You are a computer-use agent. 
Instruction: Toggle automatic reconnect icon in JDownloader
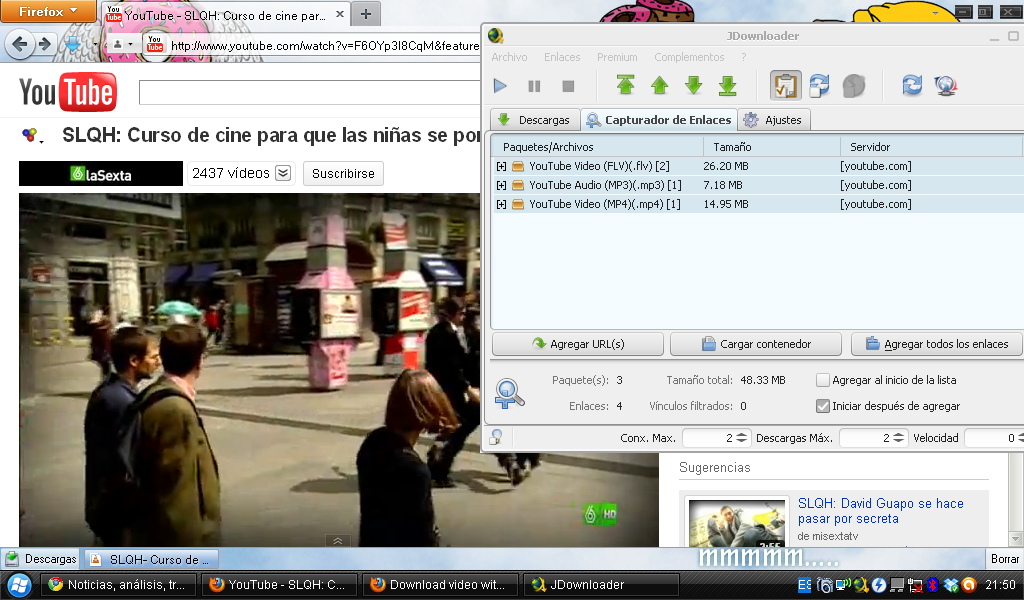(820, 86)
